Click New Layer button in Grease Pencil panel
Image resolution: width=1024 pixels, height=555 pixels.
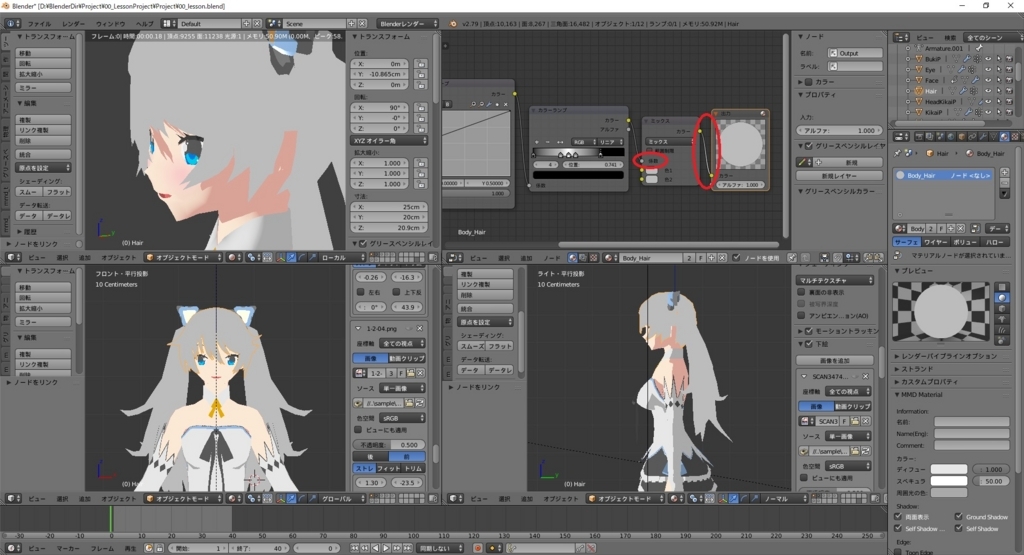pyautogui.click(x=839, y=176)
